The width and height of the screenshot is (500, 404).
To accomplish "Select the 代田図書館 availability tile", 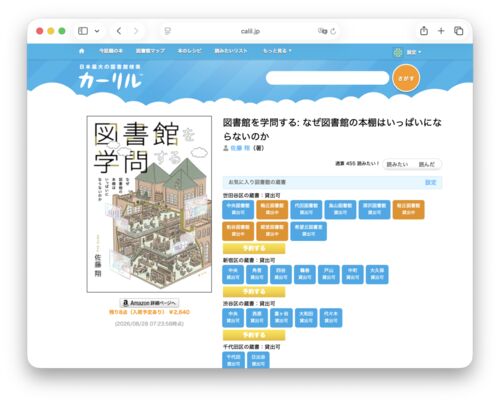I will click(306, 209).
